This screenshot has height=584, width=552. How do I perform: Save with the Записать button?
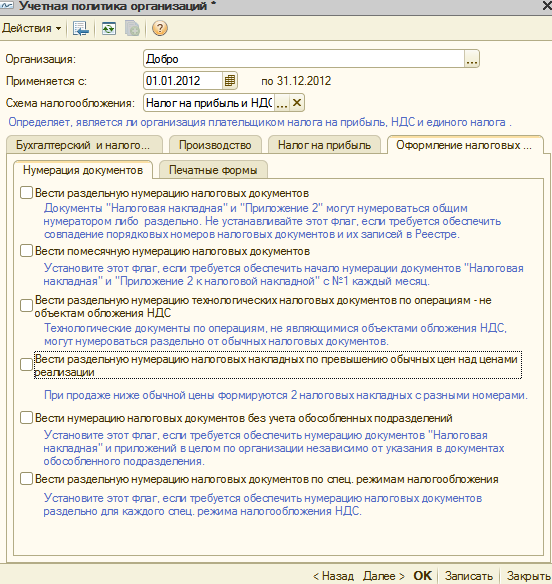pyautogui.click(x=469, y=576)
